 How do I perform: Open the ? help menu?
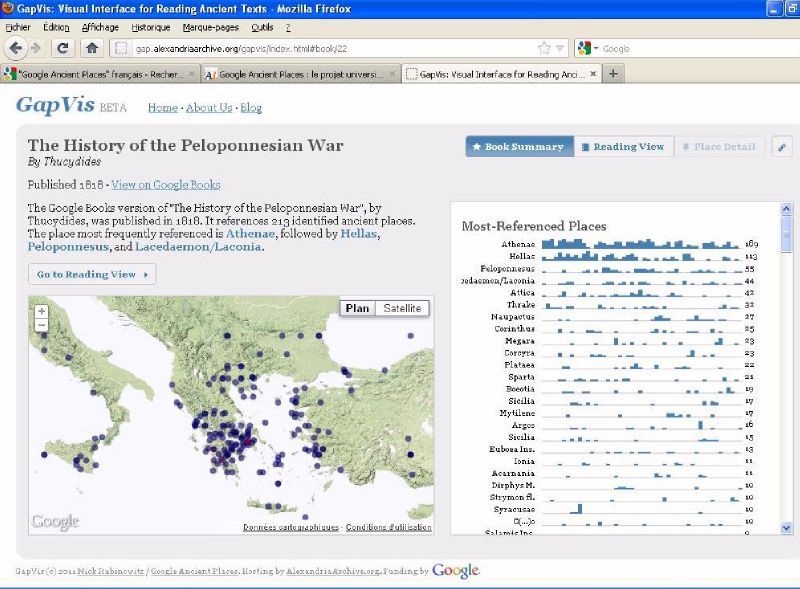[x=288, y=28]
